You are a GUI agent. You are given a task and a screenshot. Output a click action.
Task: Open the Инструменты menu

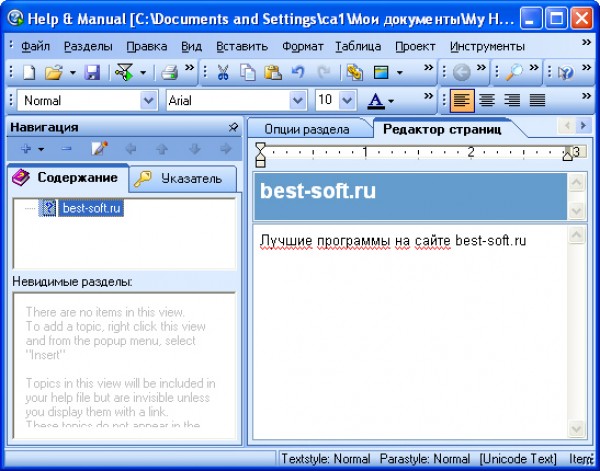click(487, 46)
